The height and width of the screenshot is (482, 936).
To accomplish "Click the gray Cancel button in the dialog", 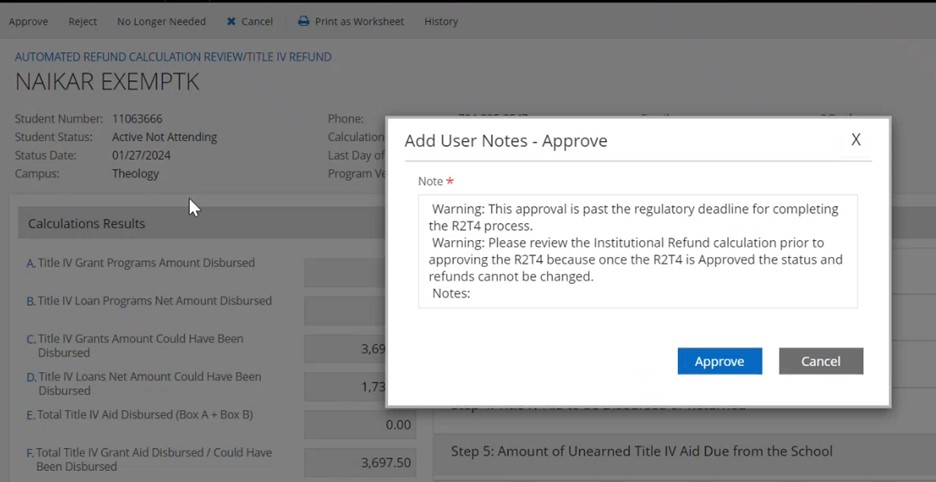I will point(821,361).
